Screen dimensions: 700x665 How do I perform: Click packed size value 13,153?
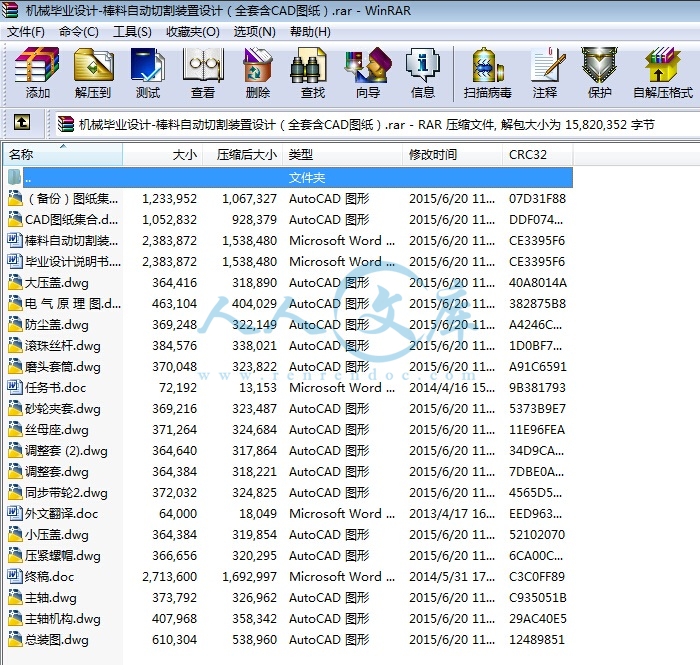point(258,387)
